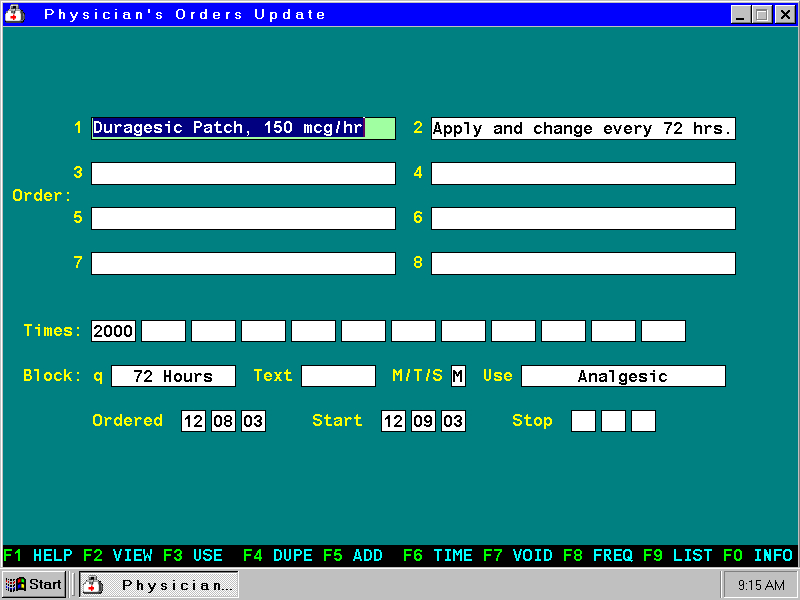The image size is (800, 600).
Task: Click the Text field in Block row
Action: click(x=338, y=376)
